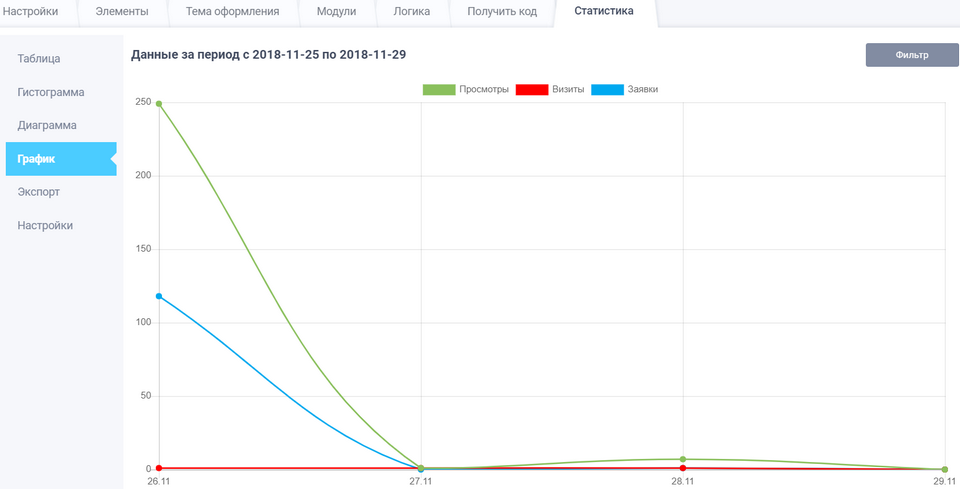Hide the blue Заявки series in legend
The height and width of the screenshot is (489, 960).
[607, 90]
